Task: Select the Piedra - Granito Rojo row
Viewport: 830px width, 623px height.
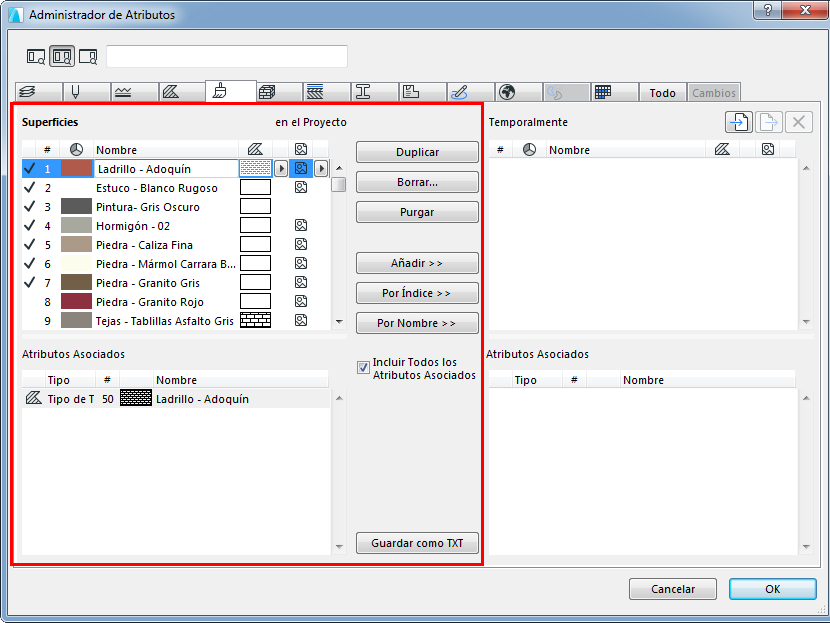Action: pyautogui.click(x=176, y=302)
